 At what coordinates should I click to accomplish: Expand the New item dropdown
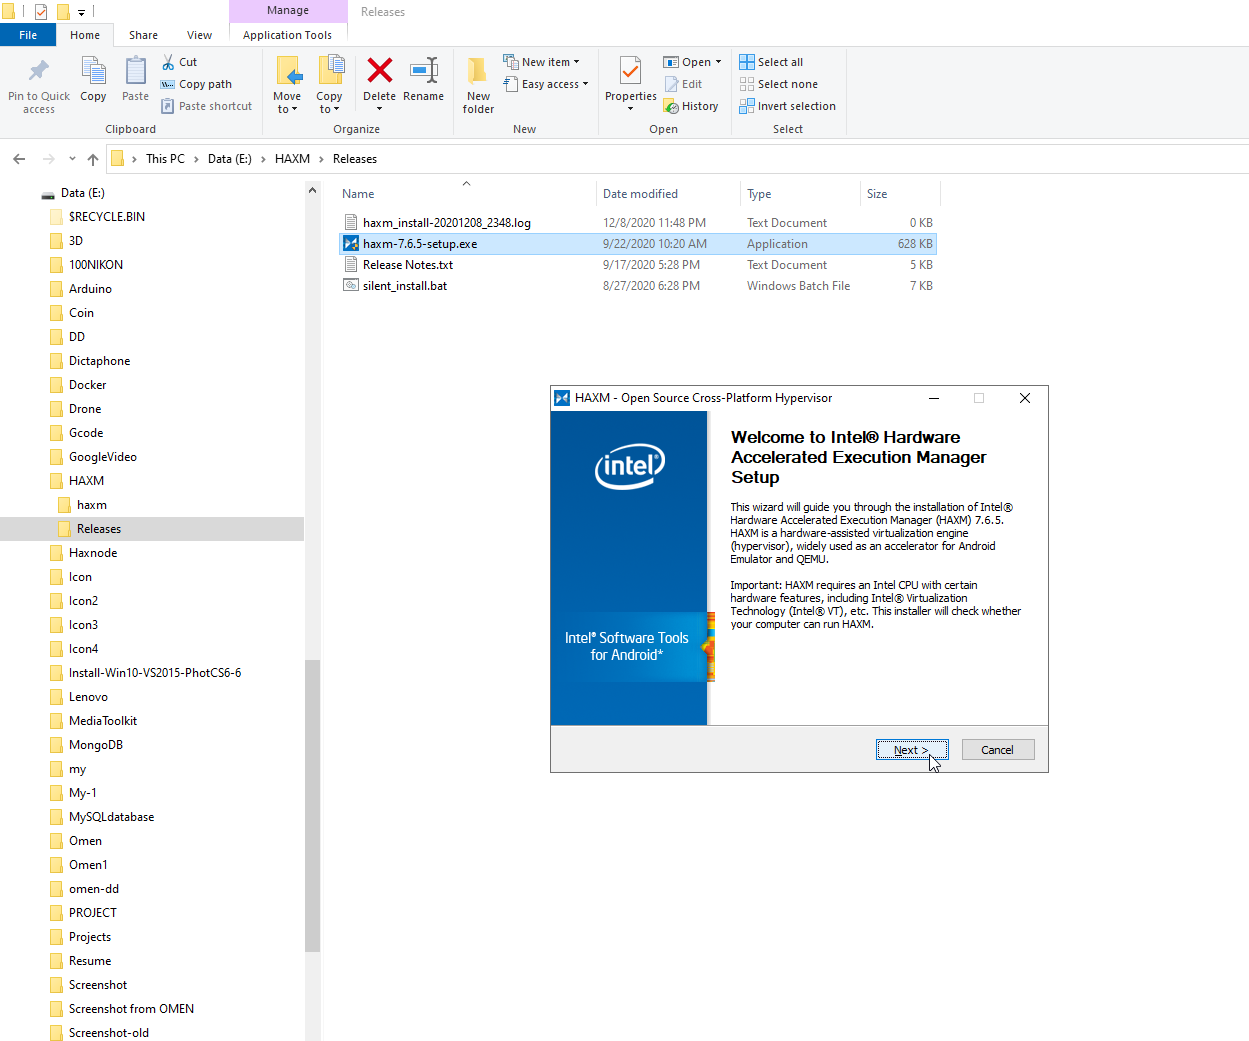pos(576,62)
